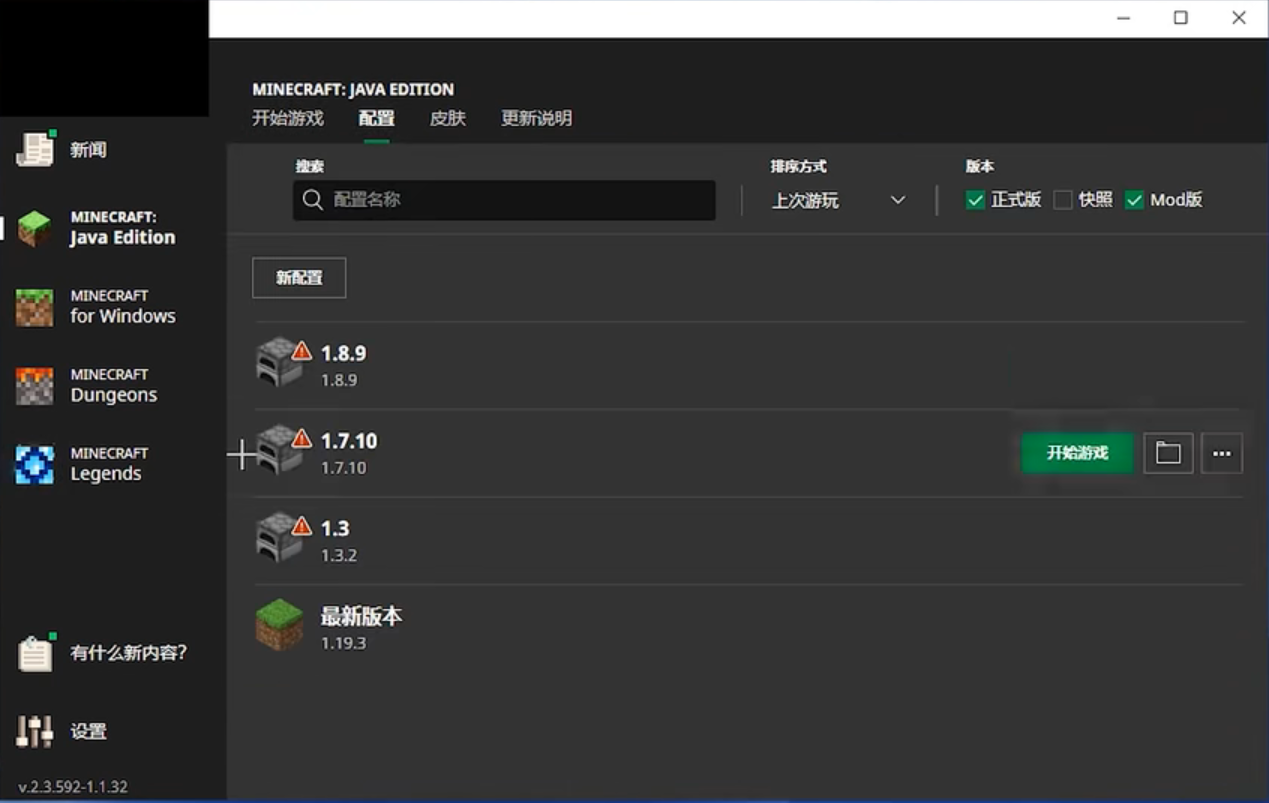Select Minecraft Java Edition grass block icon
Image resolution: width=1269 pixels, height=803 pixels.
[x=35, y=228]
